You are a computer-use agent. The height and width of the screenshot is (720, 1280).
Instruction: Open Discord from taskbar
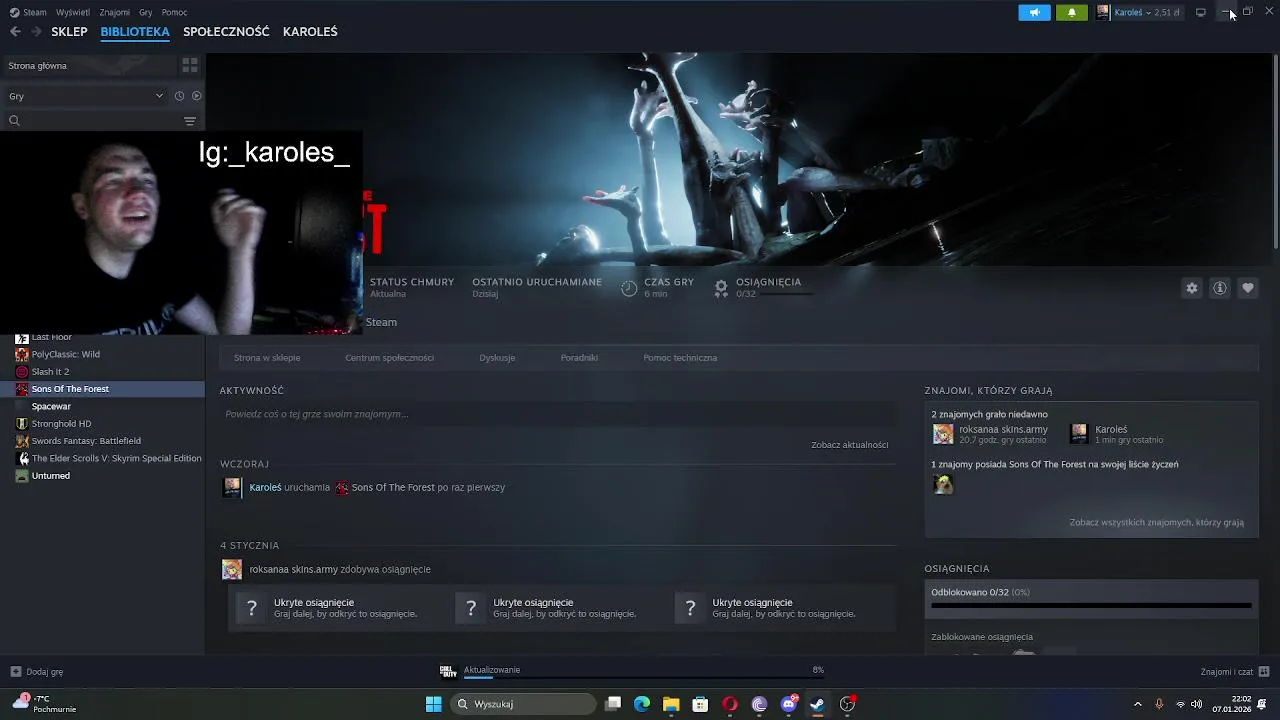(789, 704)
